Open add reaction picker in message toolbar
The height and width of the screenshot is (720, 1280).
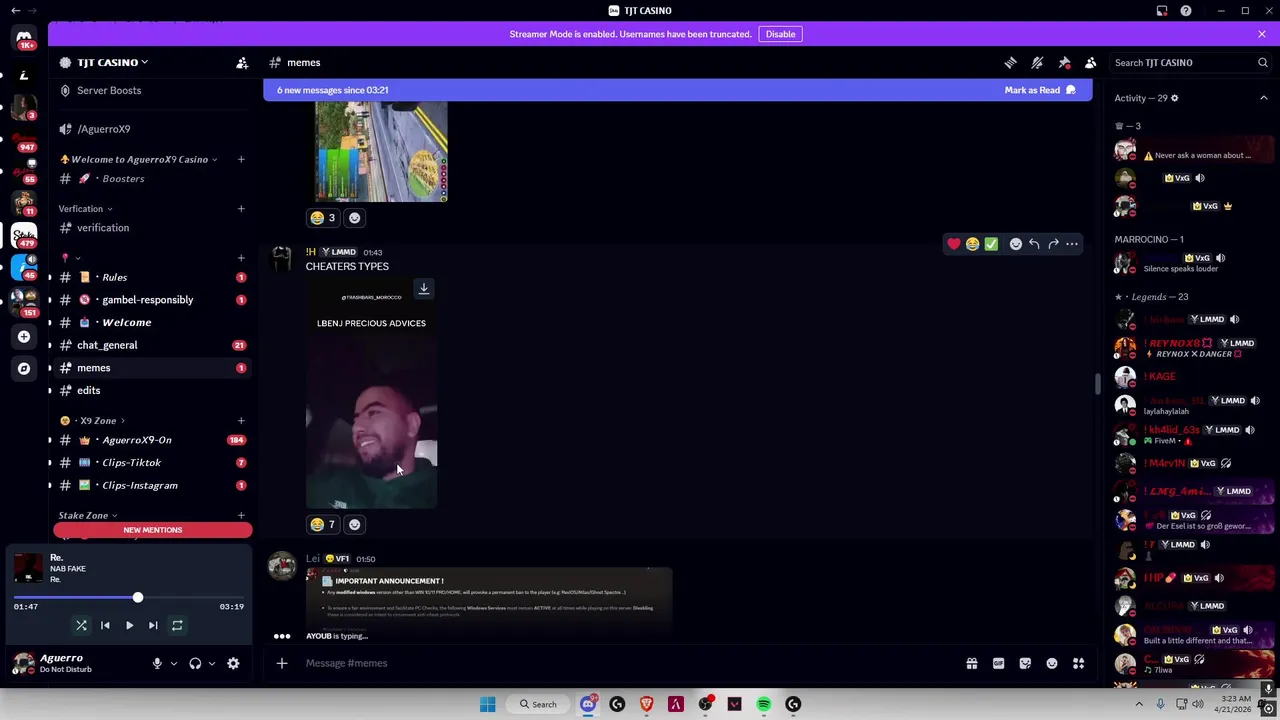click(x=1016, y=244)
